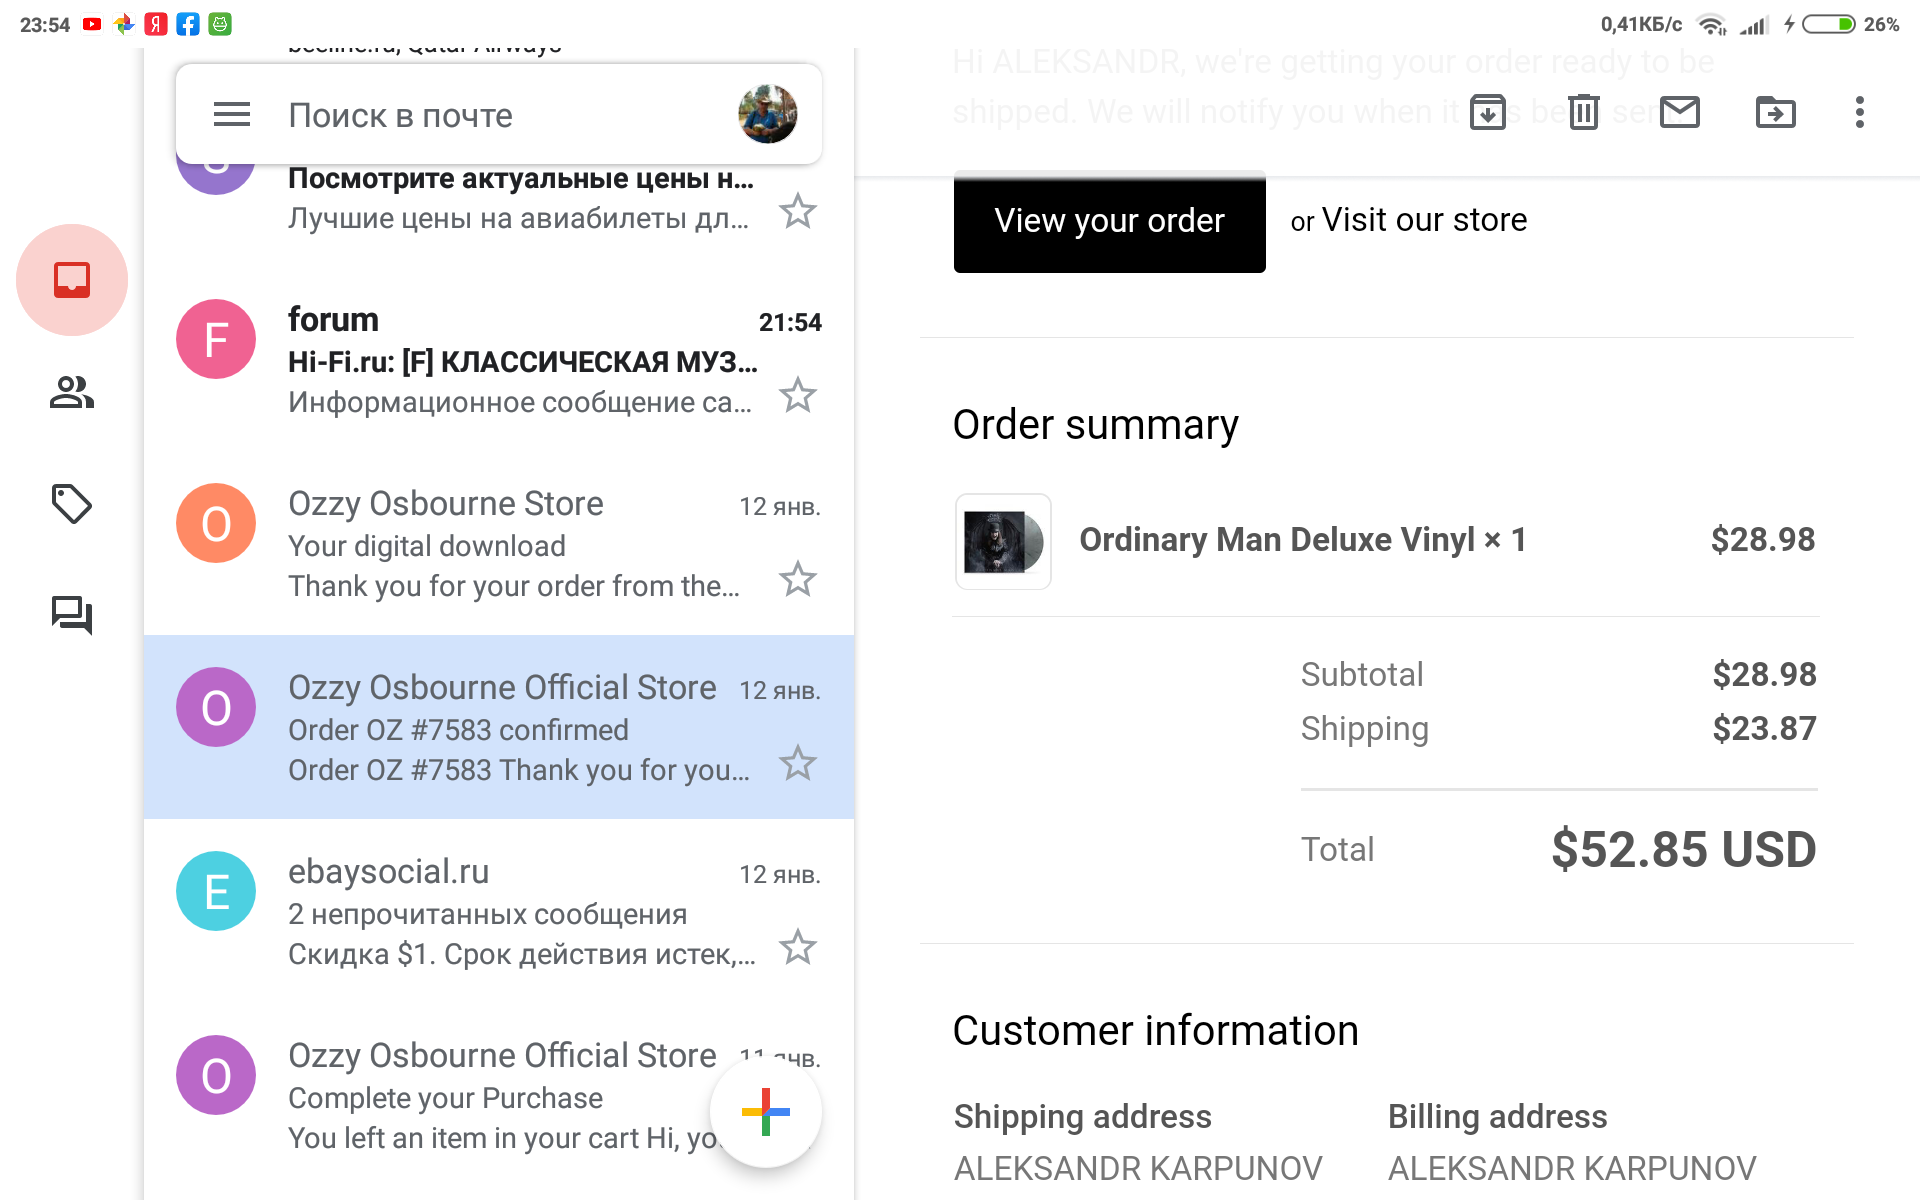The height and width of the screenshot is (1200, 1920).
Task: Delete the open email
Action: click(1584, 112)
